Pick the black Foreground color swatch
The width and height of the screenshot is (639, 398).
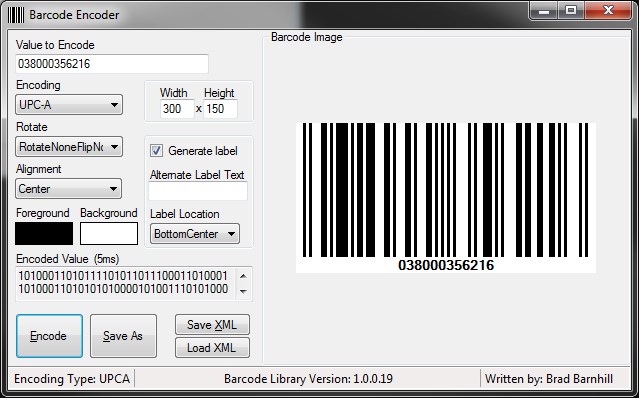point(44,233)
